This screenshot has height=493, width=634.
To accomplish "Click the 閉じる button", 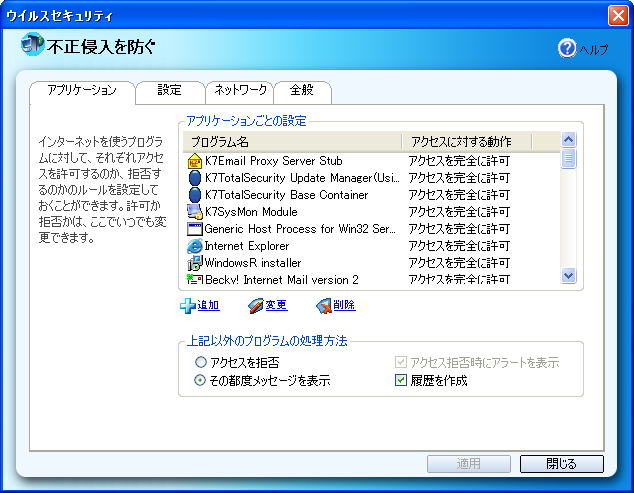I will [x=562, y=463].
